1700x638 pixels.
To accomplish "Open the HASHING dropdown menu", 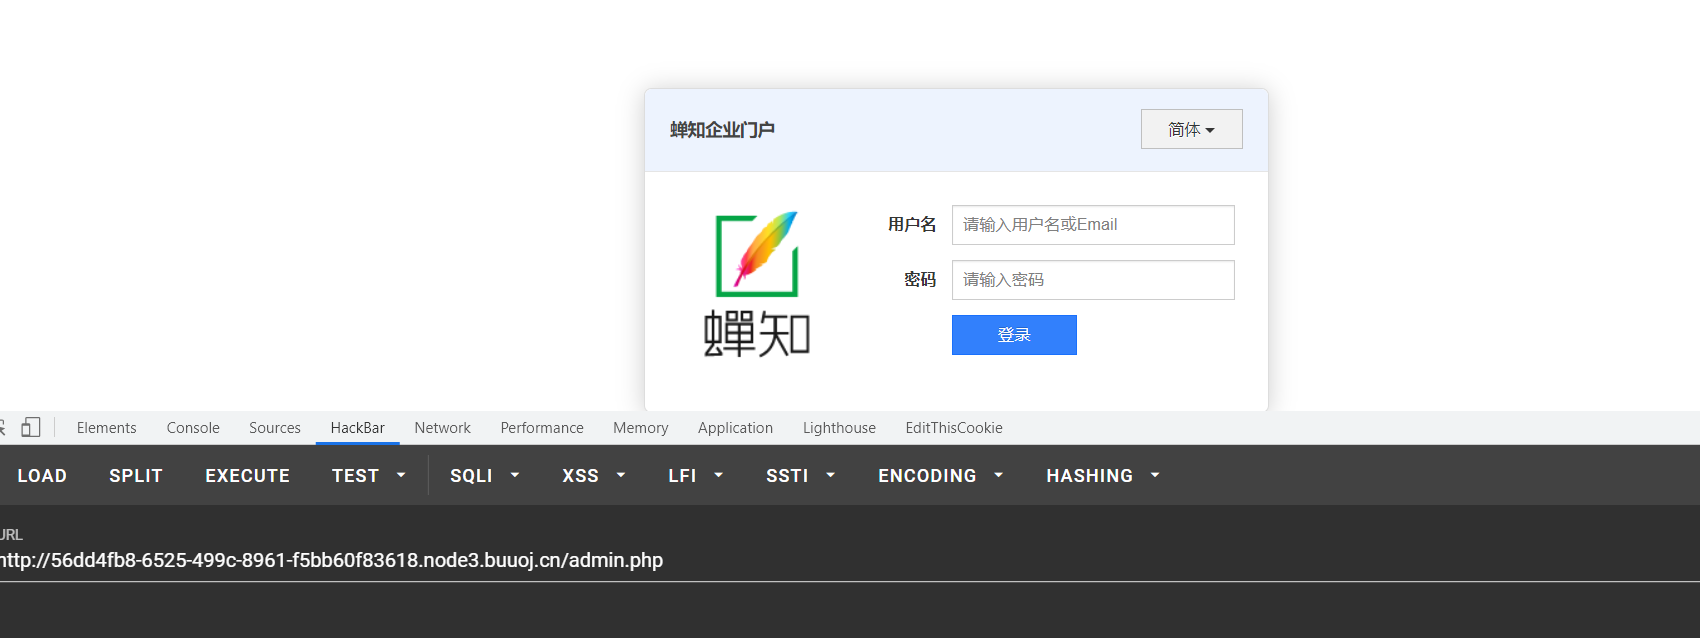I will coord(1102,476).
